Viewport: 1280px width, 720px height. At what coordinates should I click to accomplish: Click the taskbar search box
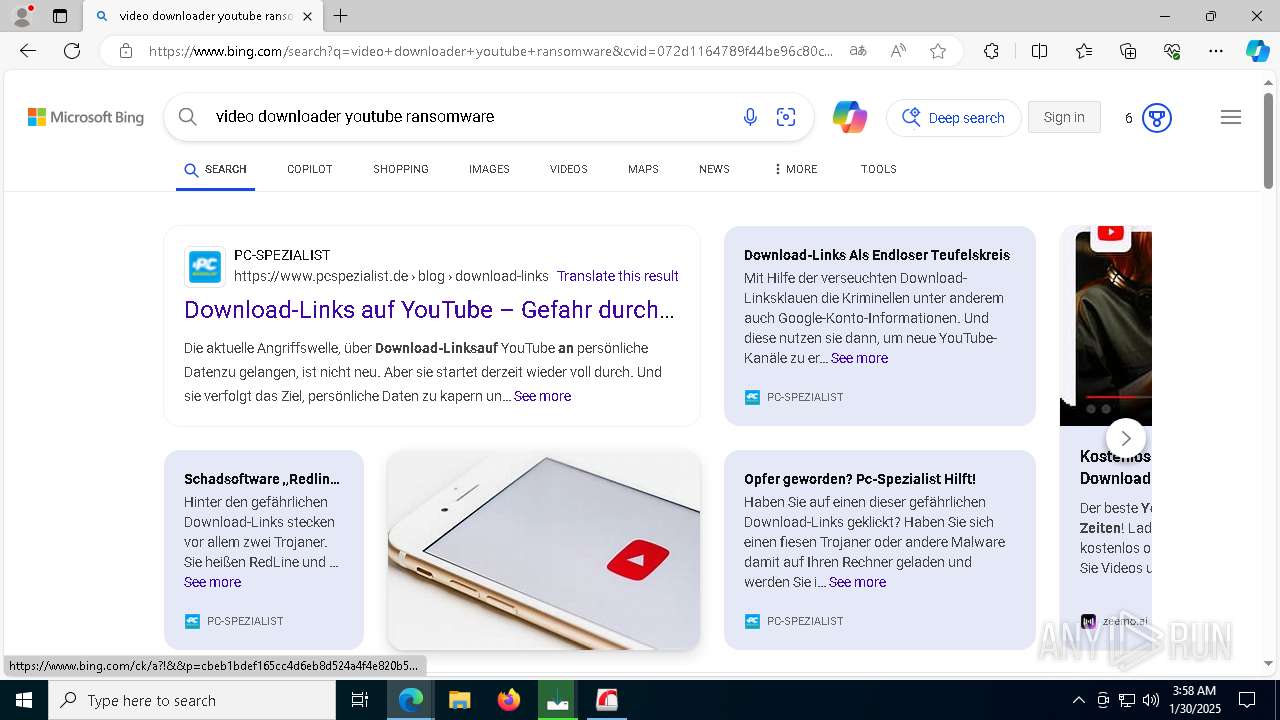[192, 700]
